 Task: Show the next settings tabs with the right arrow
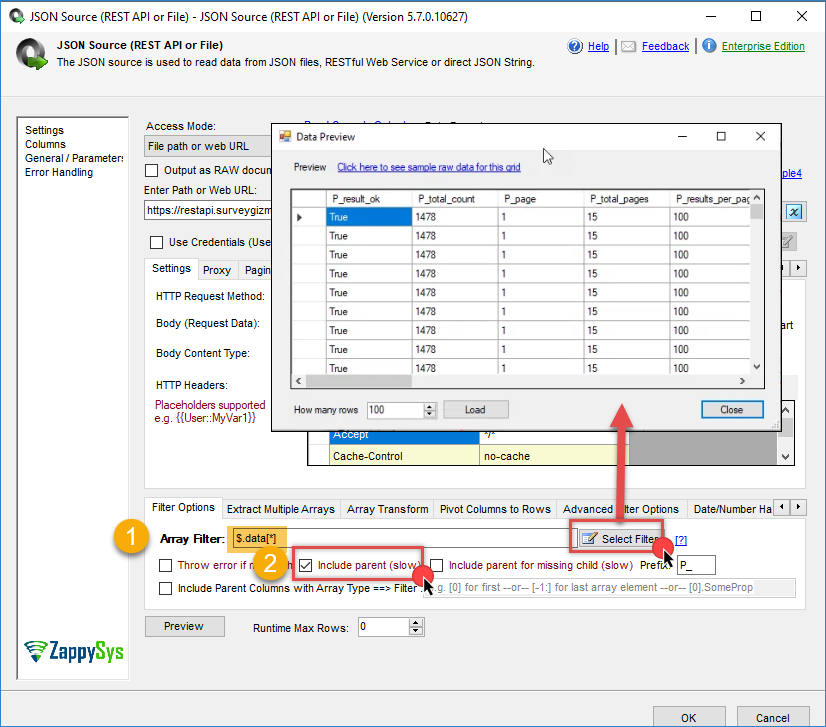click(x=799, y=268)
